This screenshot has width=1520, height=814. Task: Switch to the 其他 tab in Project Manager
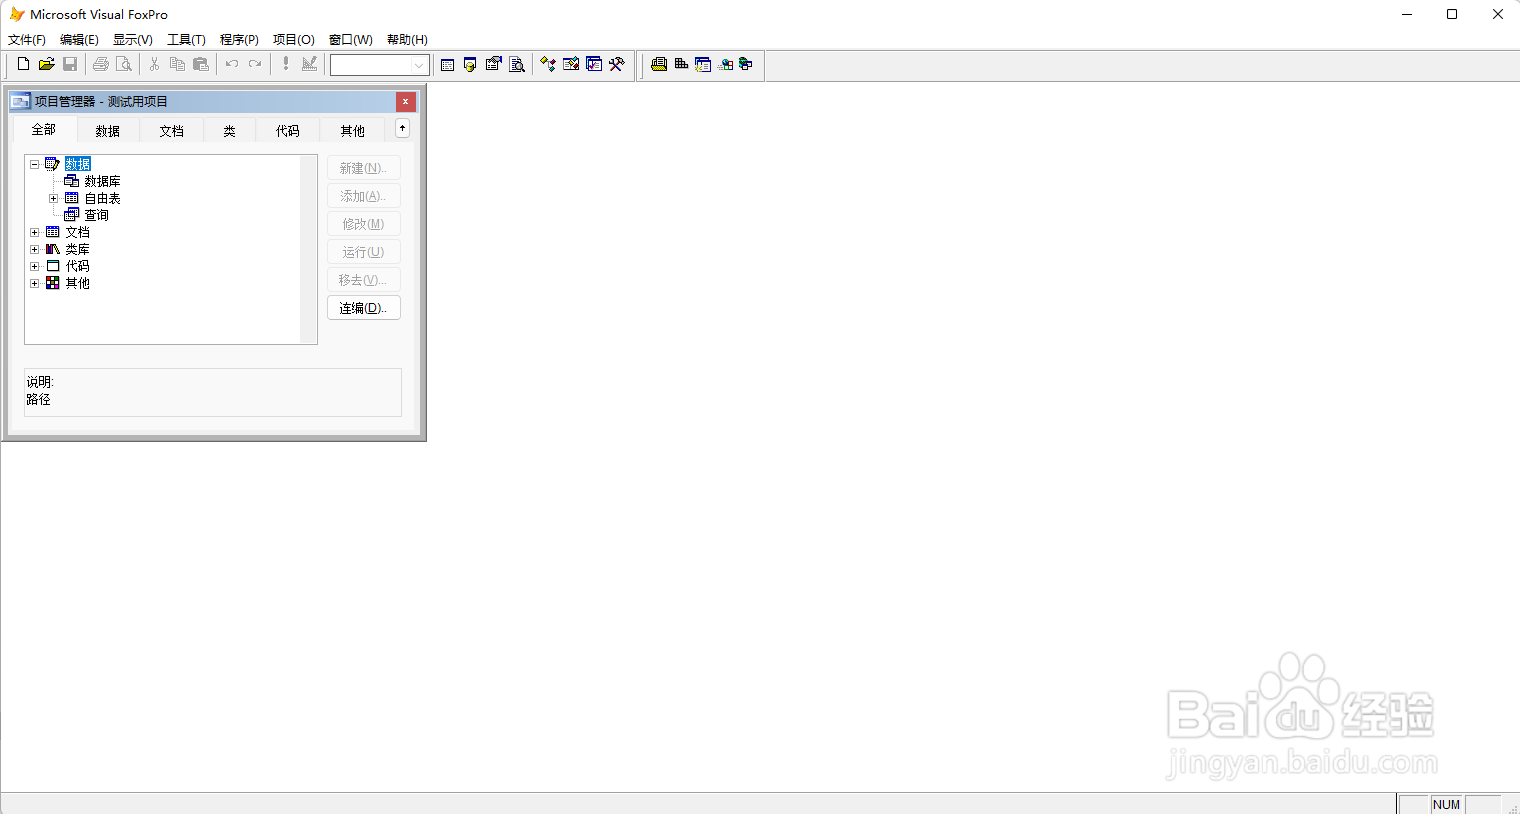(x=352, y=131)
